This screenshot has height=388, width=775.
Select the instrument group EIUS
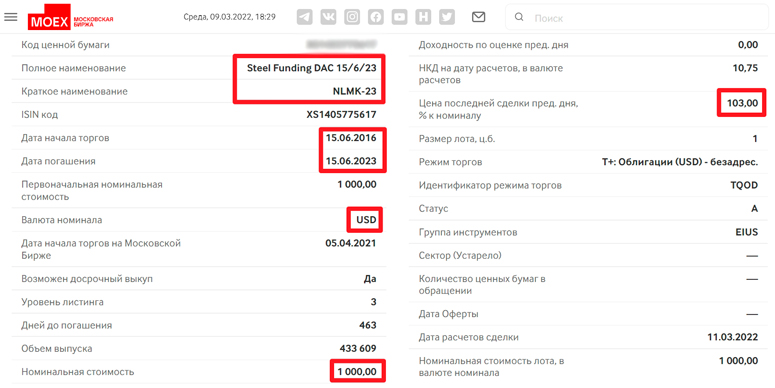747,232
